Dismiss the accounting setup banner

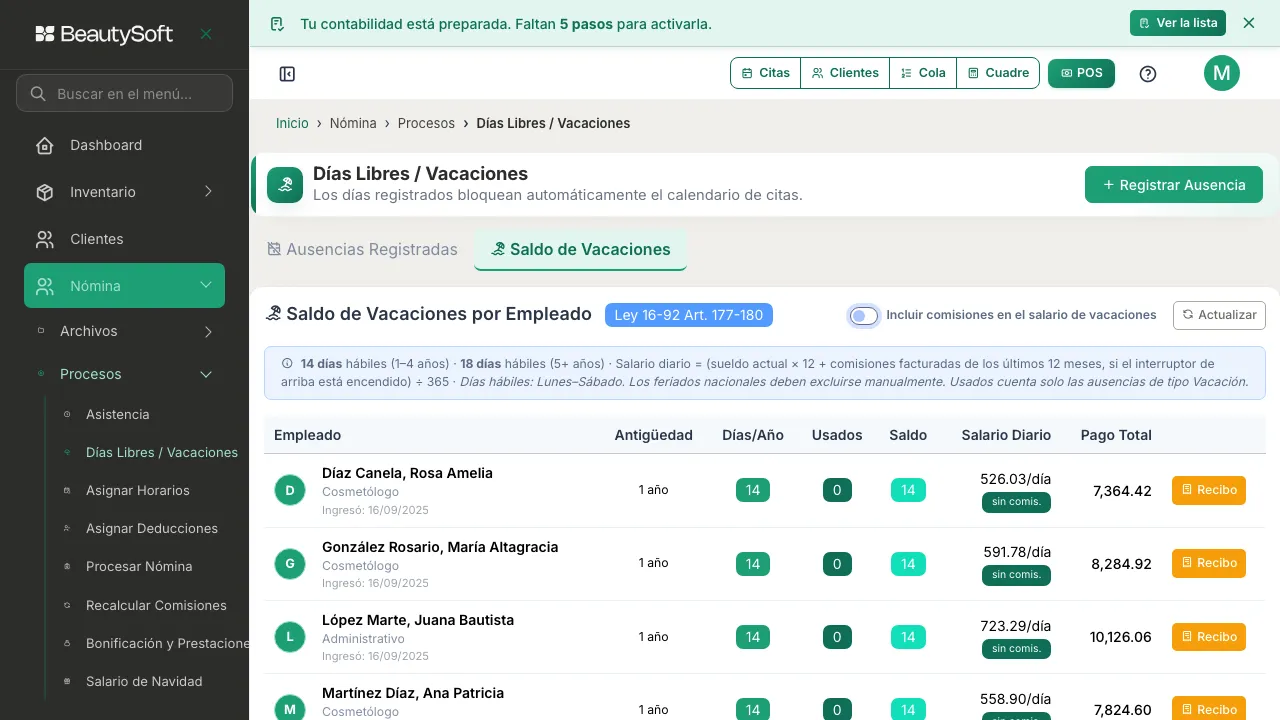pos(1249,23)
